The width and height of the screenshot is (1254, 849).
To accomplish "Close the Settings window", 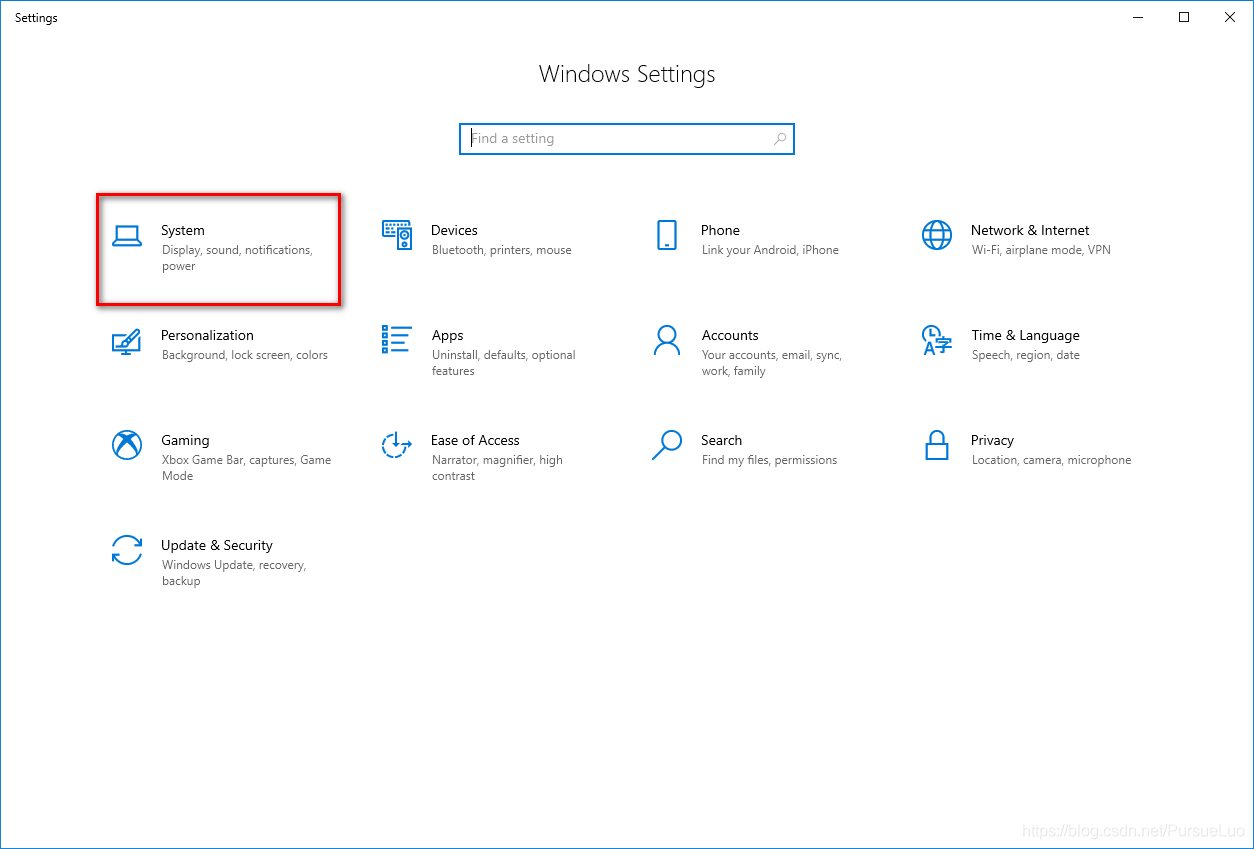I will tap(1230, 17).
